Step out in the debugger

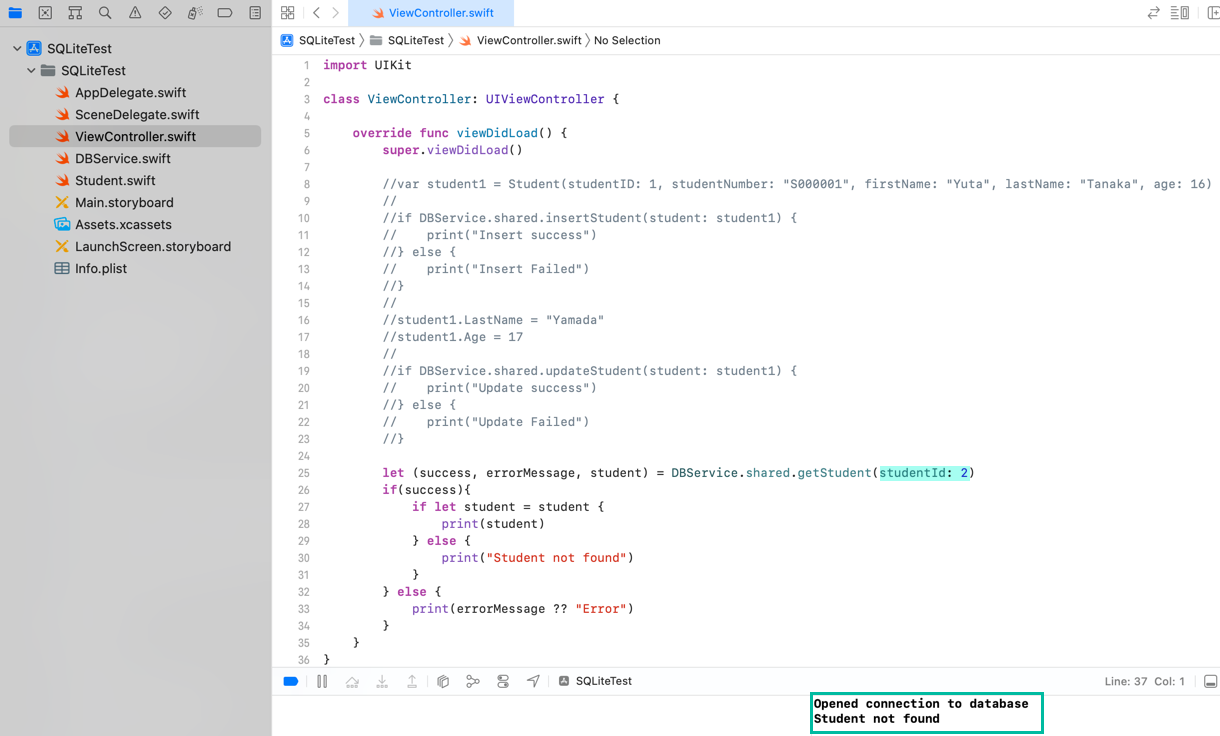coord(412,681)
